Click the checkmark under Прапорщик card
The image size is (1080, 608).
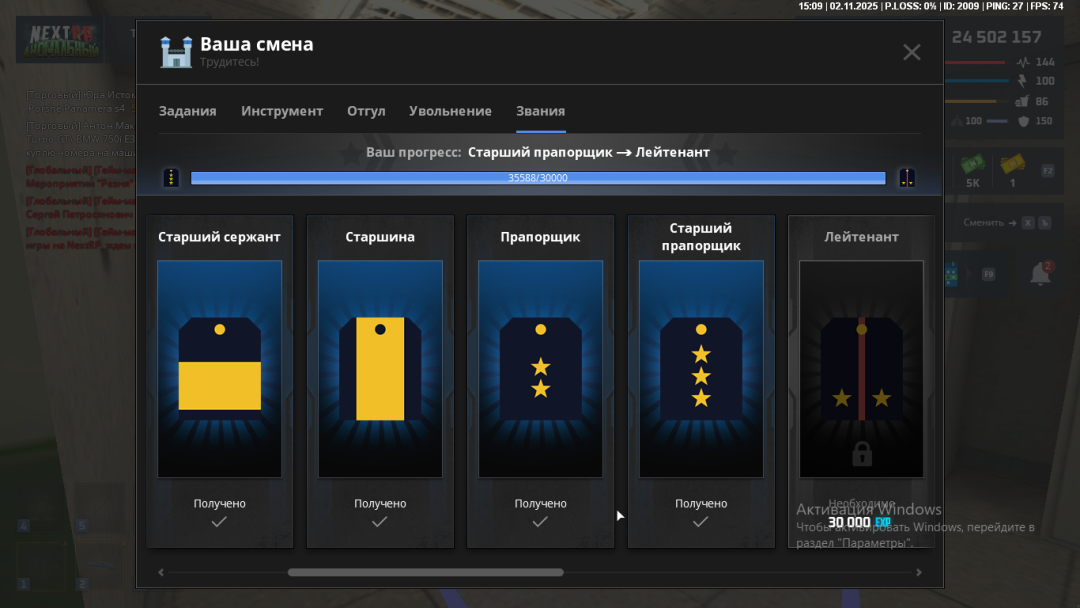click(x=540, y=521)
